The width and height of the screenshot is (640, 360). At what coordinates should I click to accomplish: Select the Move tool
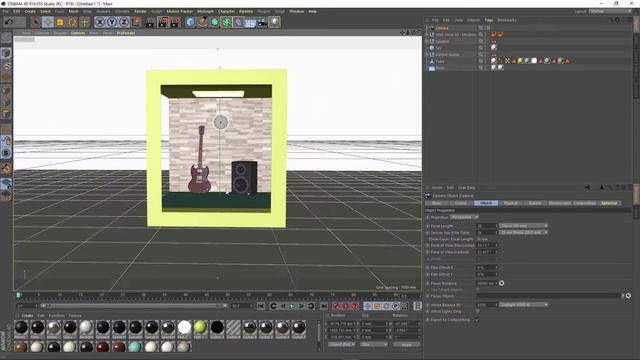48,22
